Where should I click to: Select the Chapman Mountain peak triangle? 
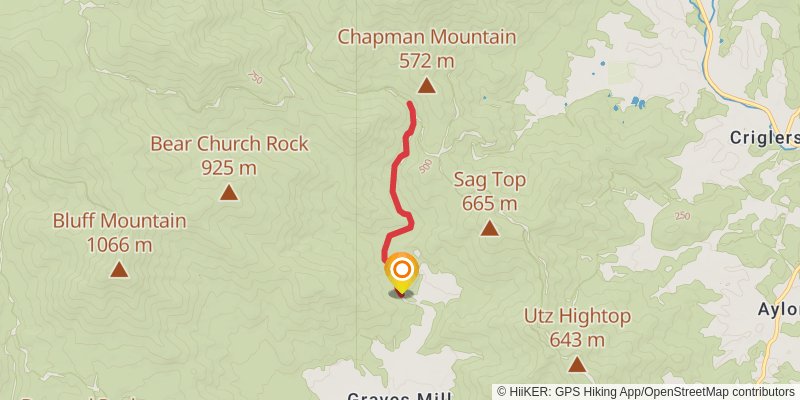click(427, 85)
